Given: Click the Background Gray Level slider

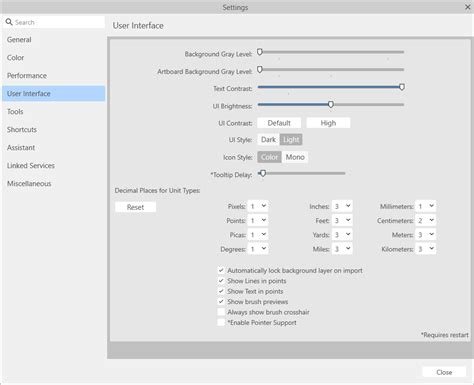Looking at the screenshot, I should click(331, 52).
